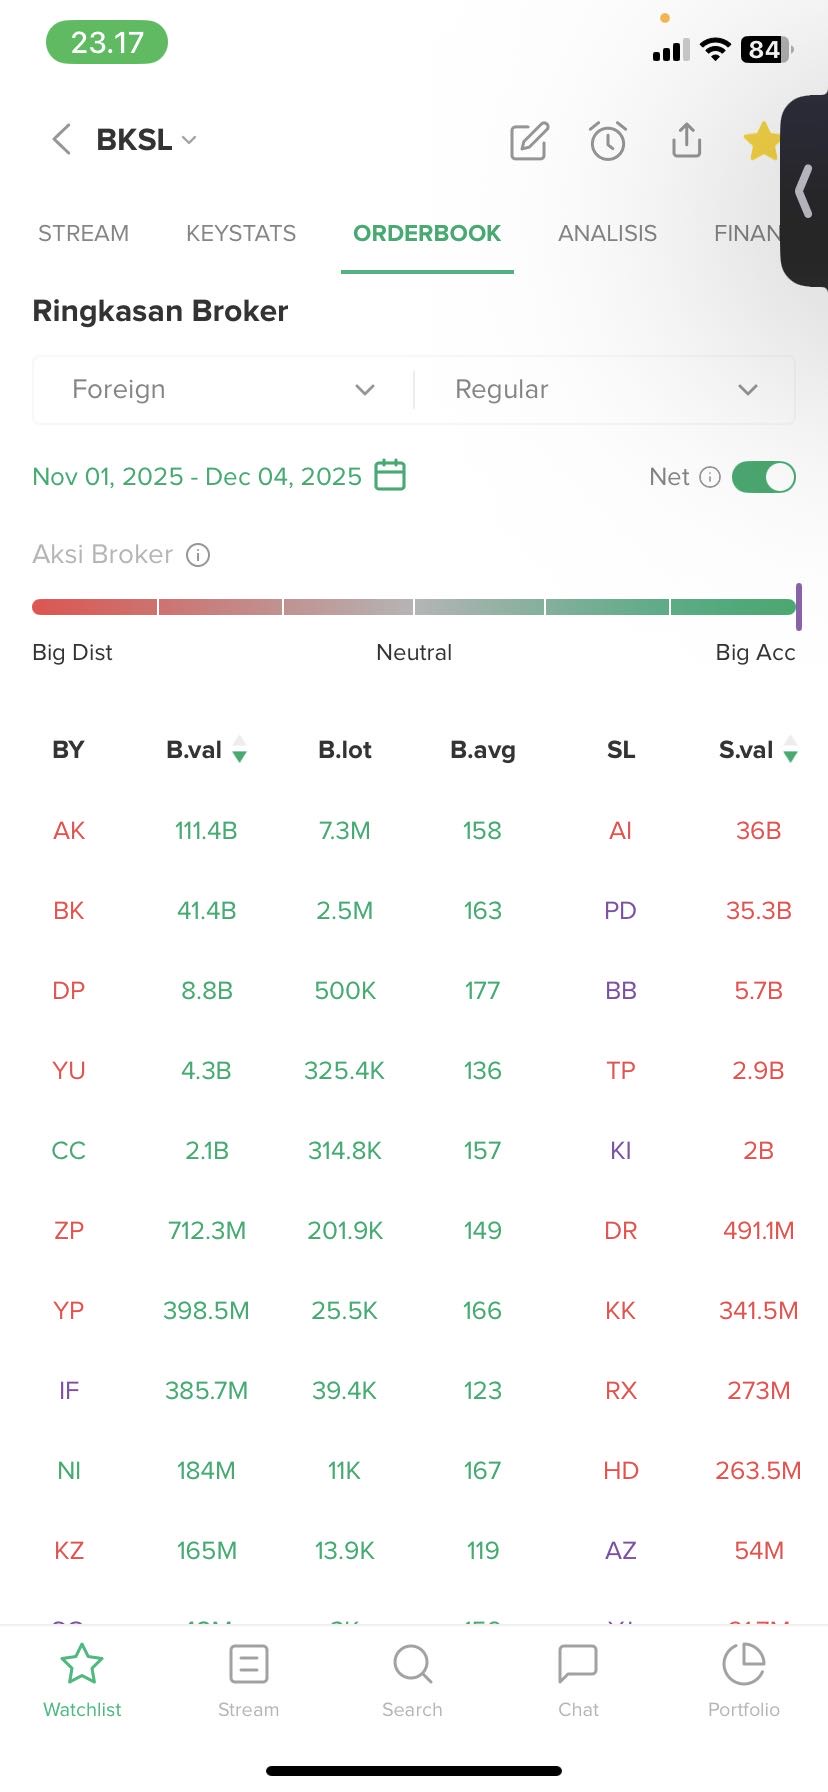Viewport: 828px width, 1792px height.
Task: Sort by S.val column arrows
Action: 790,750
